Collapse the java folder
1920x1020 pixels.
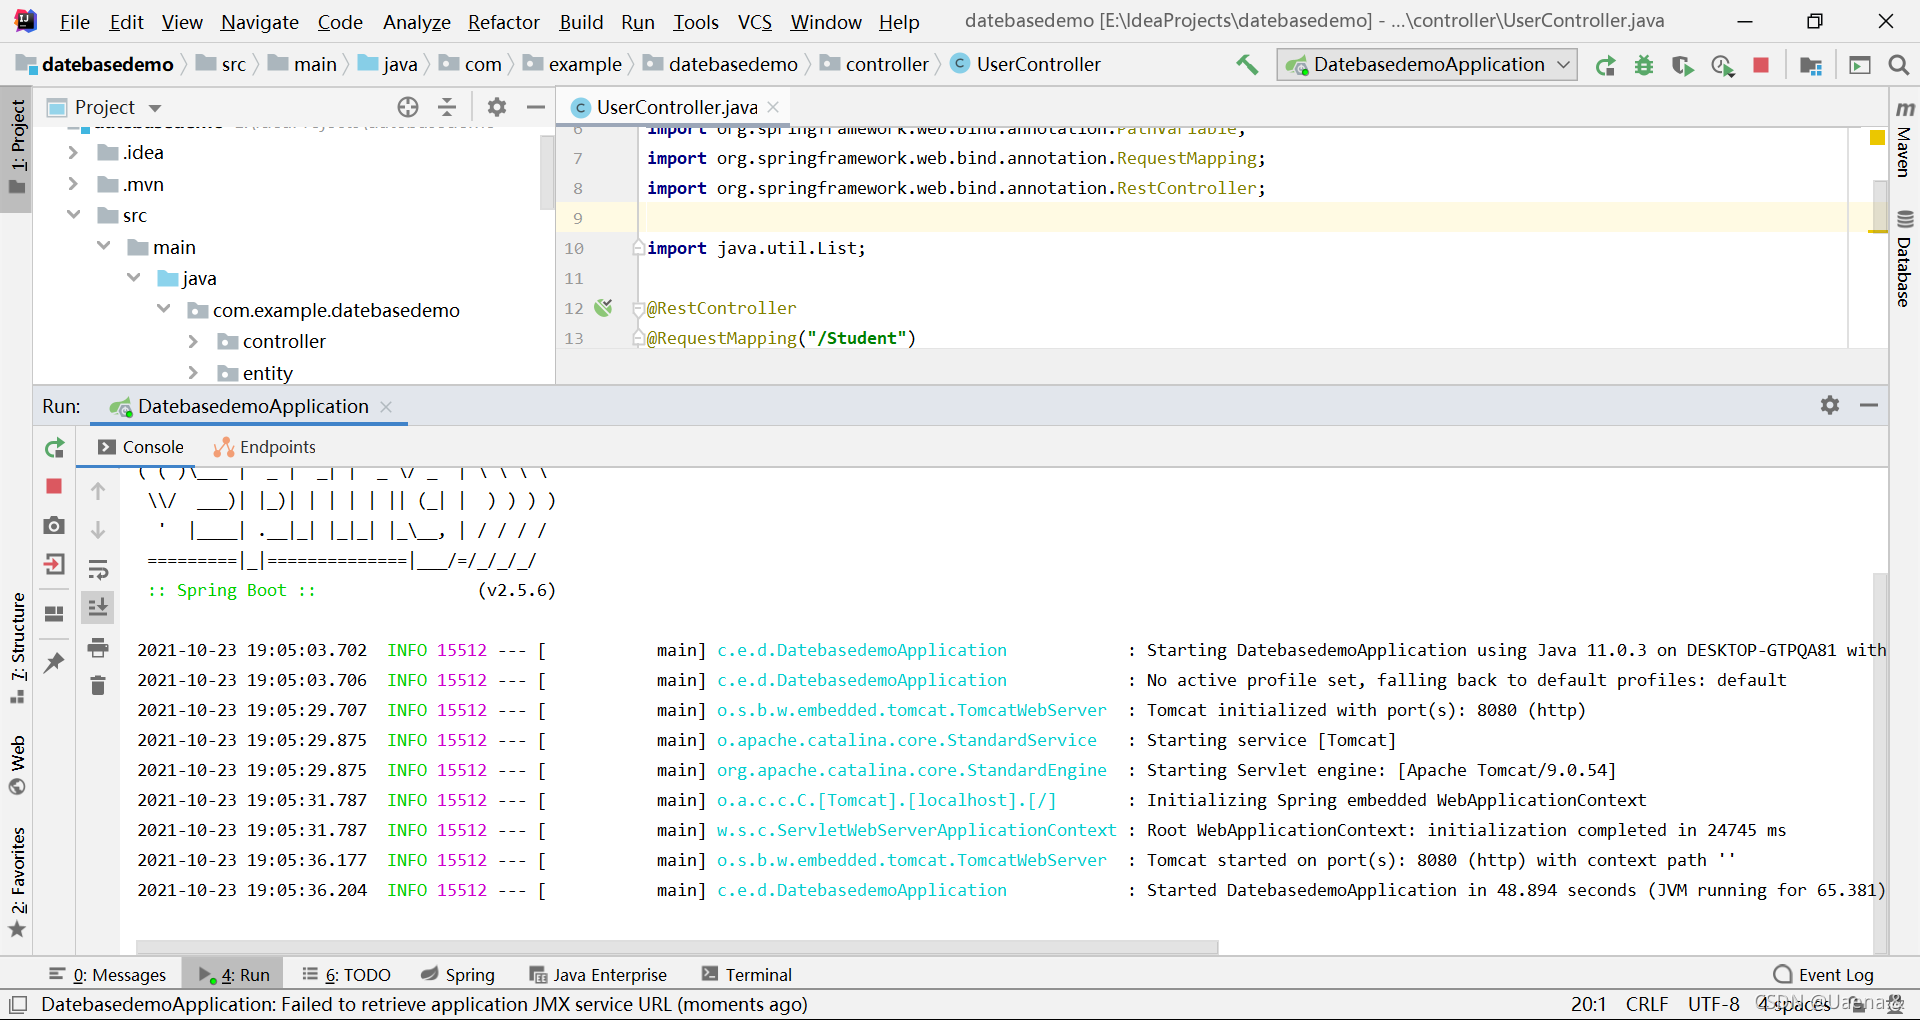(x=133, y=278)
